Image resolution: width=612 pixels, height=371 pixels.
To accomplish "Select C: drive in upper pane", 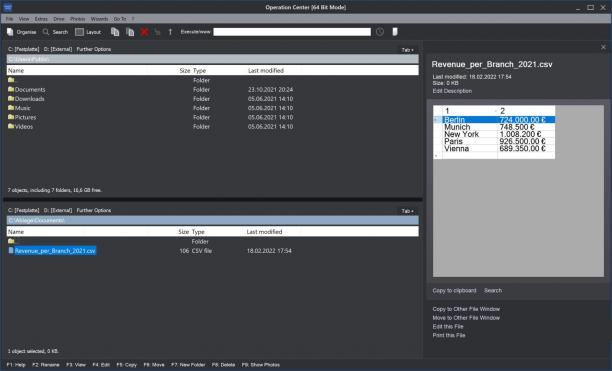I will pos(23,49).
